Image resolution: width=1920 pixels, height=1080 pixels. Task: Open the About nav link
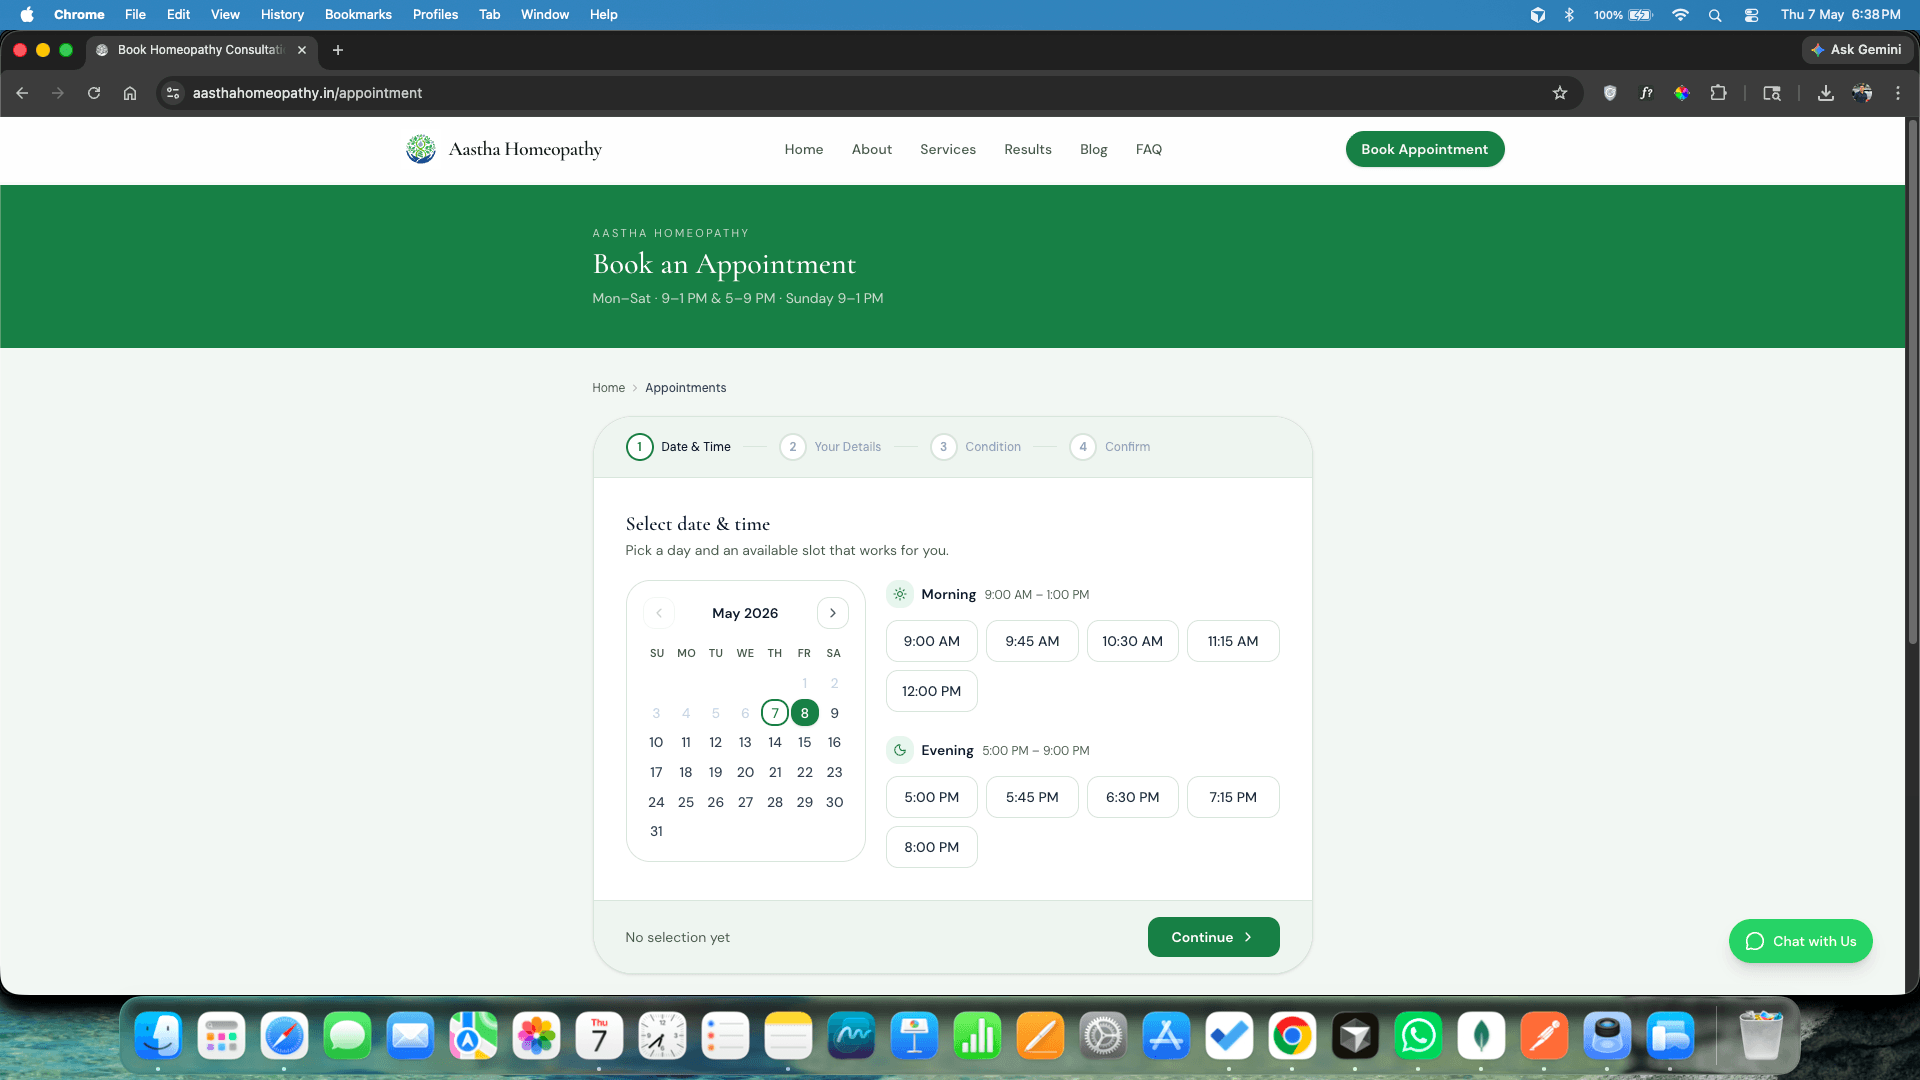click(872, 149)
